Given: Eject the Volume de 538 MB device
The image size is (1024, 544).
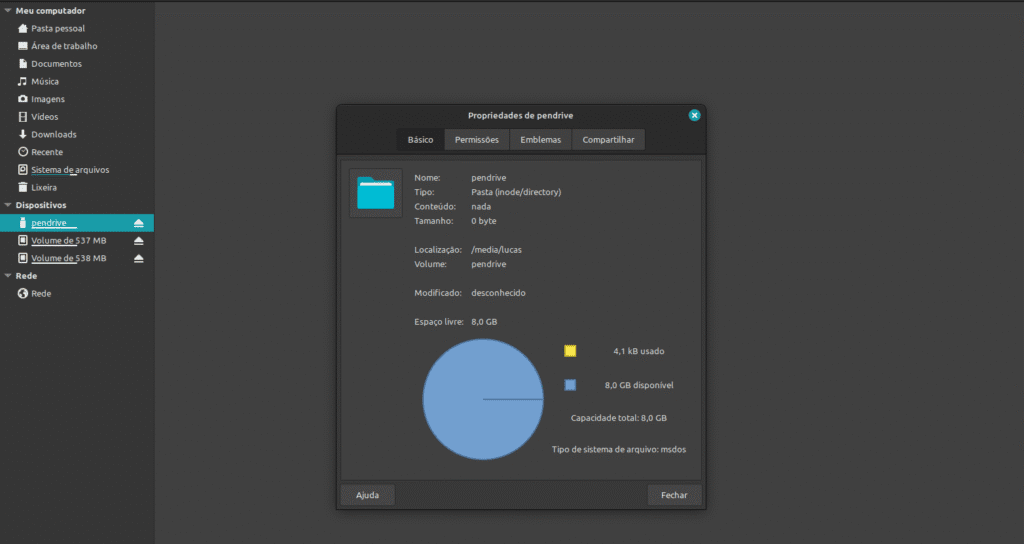Looking at the screenshot, I should pos(139,259).
